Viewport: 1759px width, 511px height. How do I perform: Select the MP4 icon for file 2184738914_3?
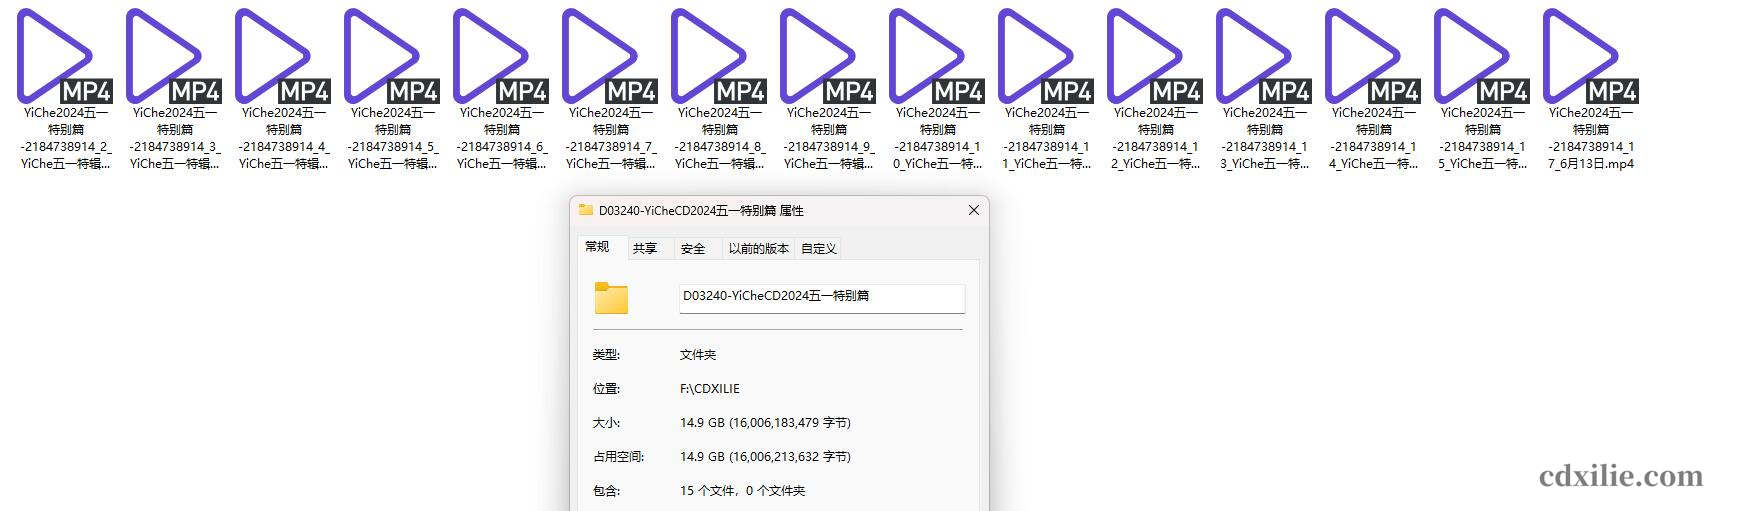[175, 56]
